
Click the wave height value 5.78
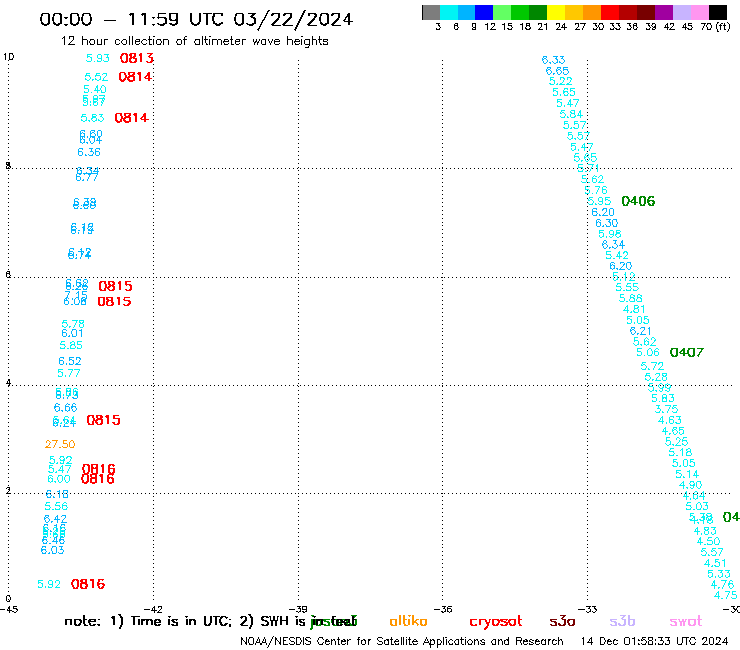pos(73,324)
